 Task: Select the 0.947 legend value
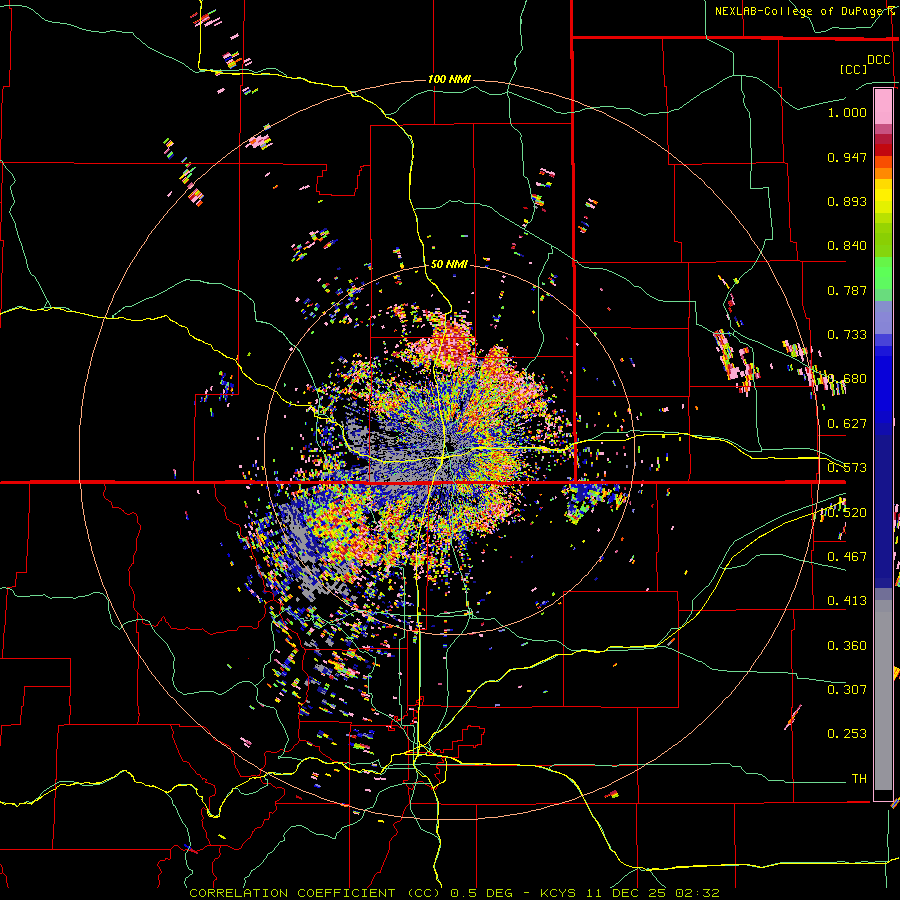(x=847, y=157)
